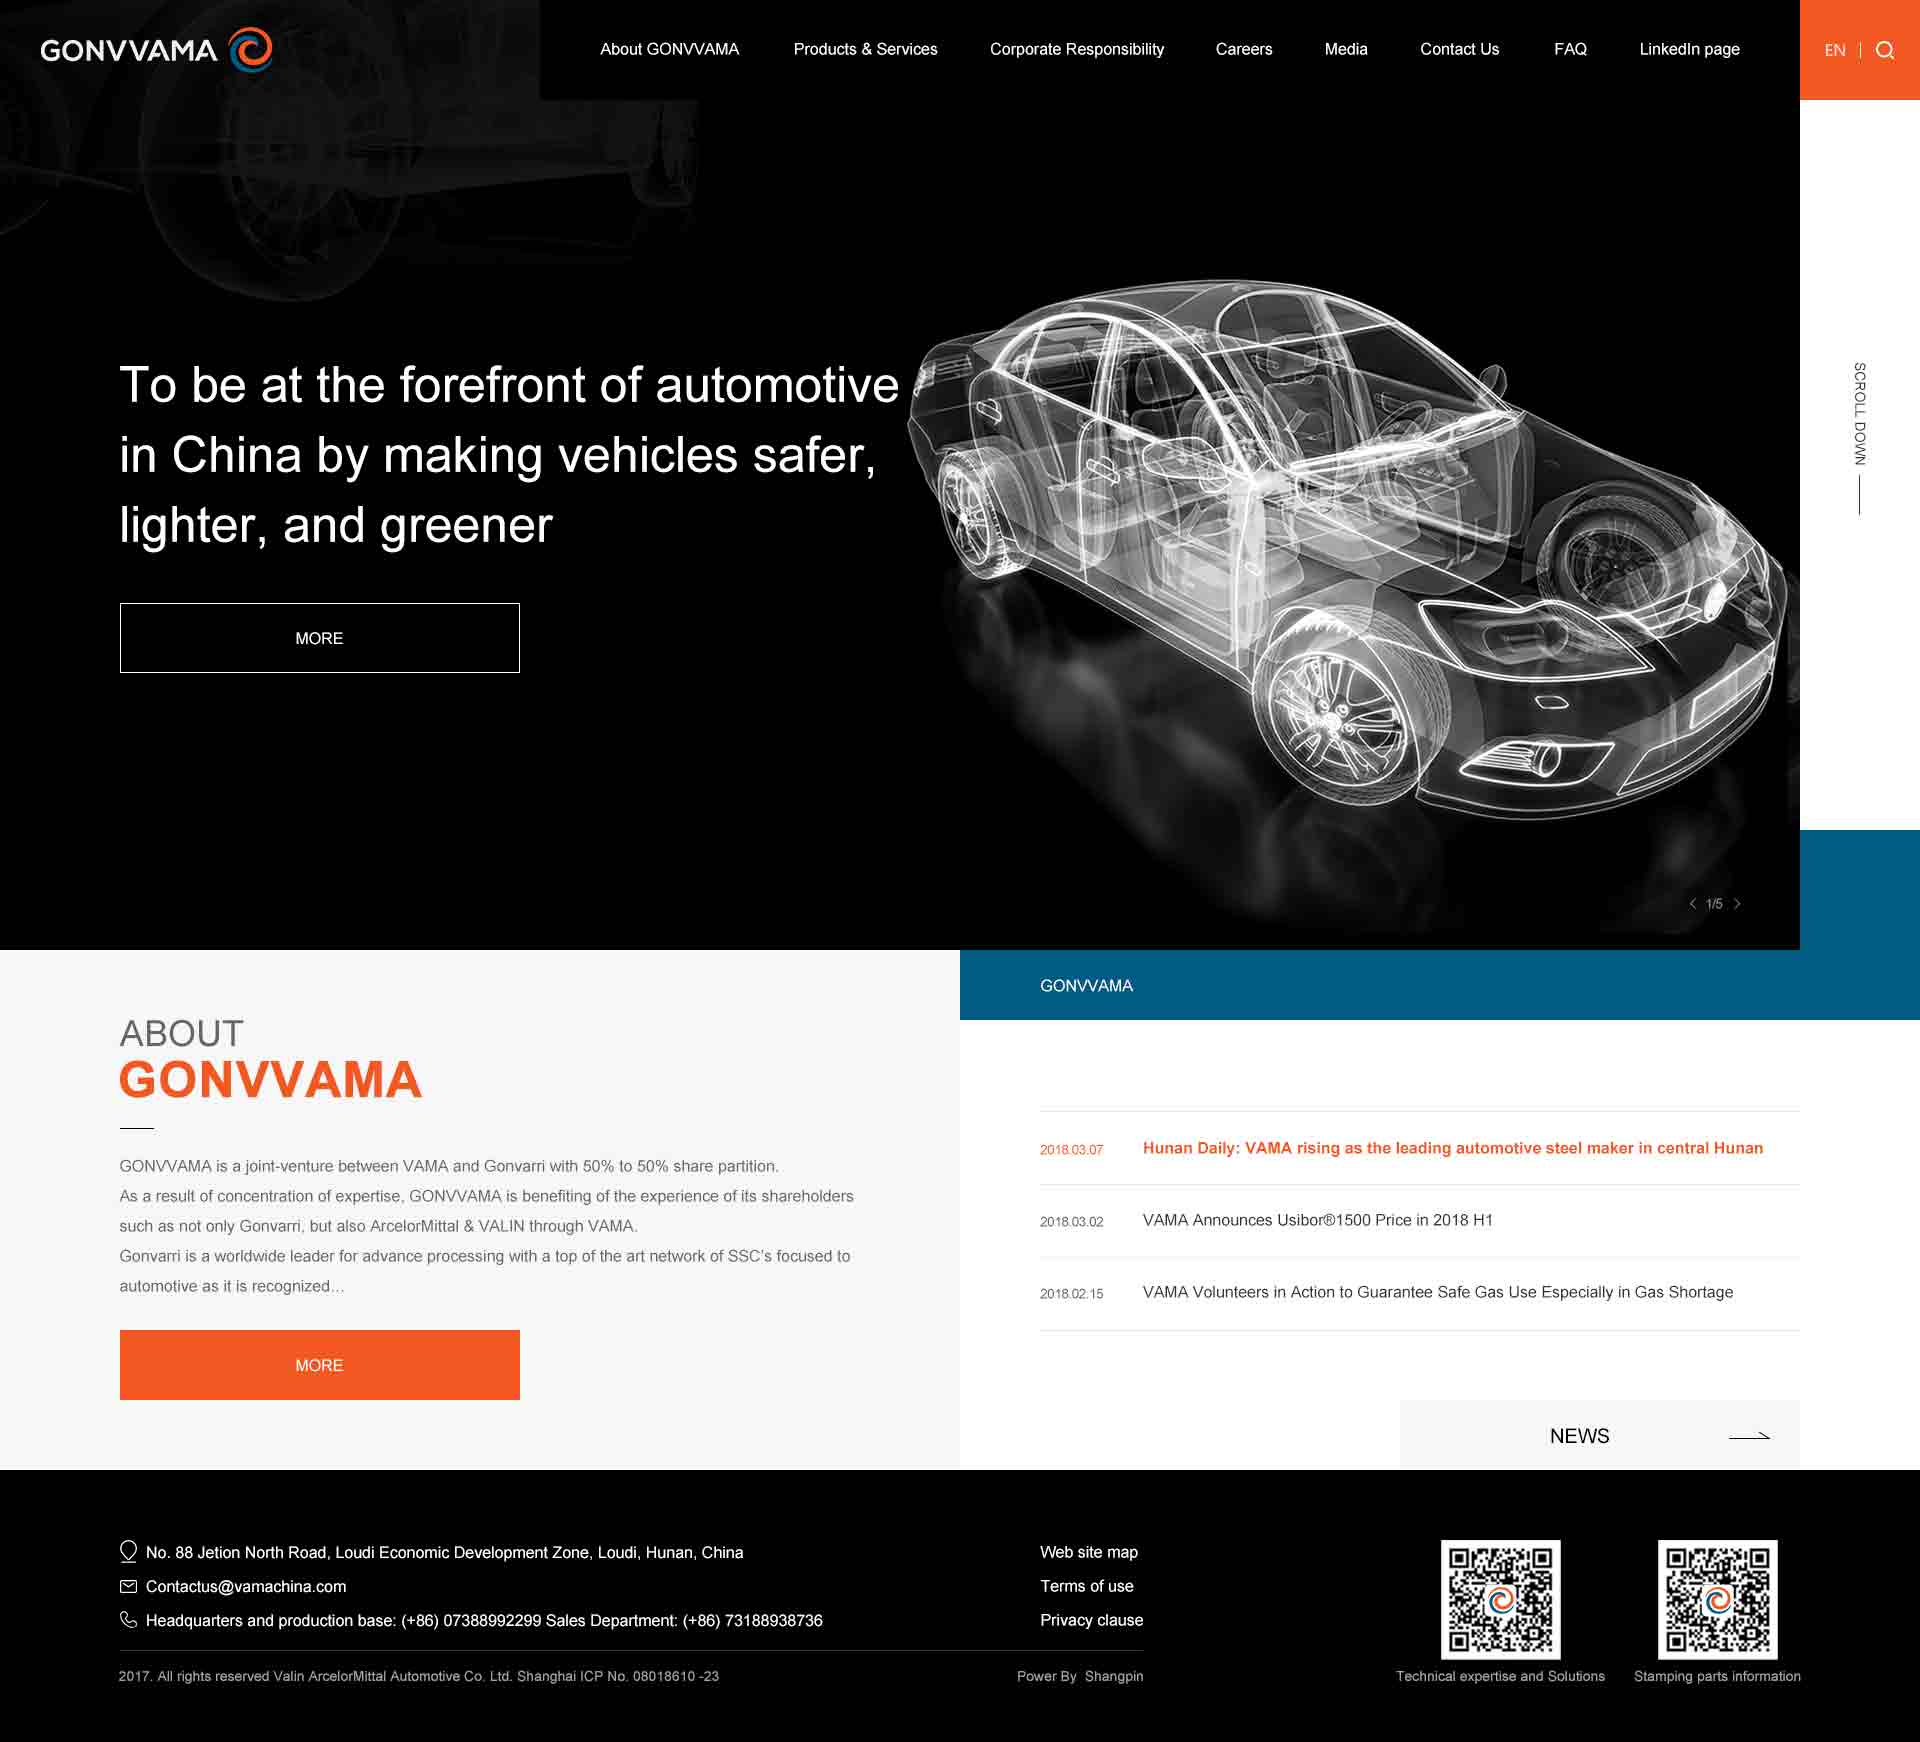Screen dimensions: 1920x1742
Task: Click the search icon in navigation
Action: (x=1885, y=50)
